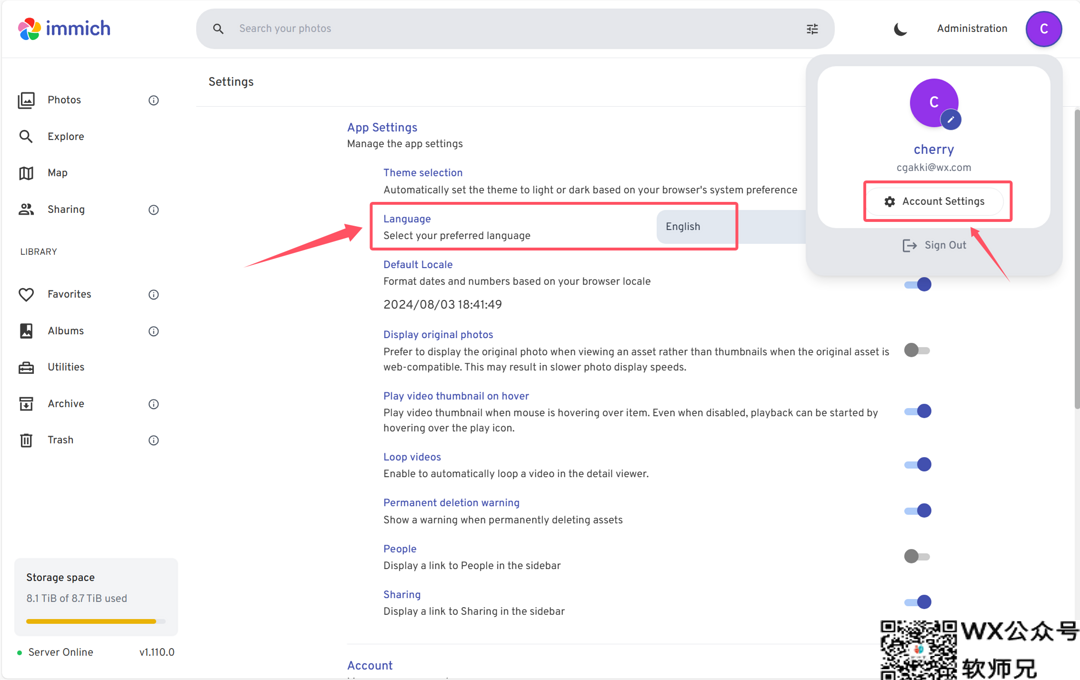This screenshot has height=680, width=1080.
Task: Show info icon next to Sharing in sidebar
Action: point(154,210)
